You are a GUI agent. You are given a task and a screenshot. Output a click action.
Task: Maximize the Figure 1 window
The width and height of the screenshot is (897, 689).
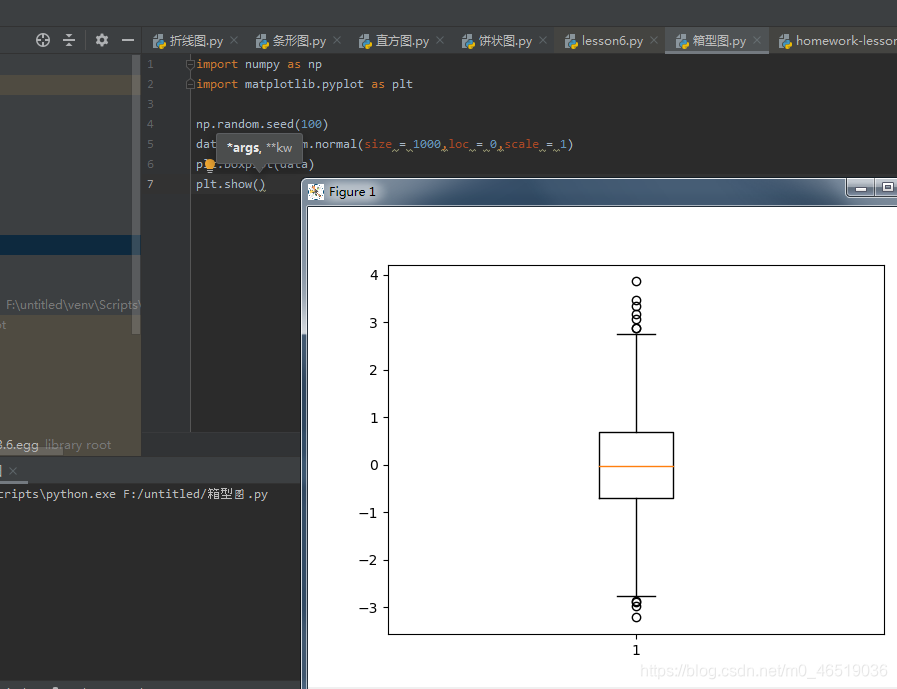coord(887,188)
